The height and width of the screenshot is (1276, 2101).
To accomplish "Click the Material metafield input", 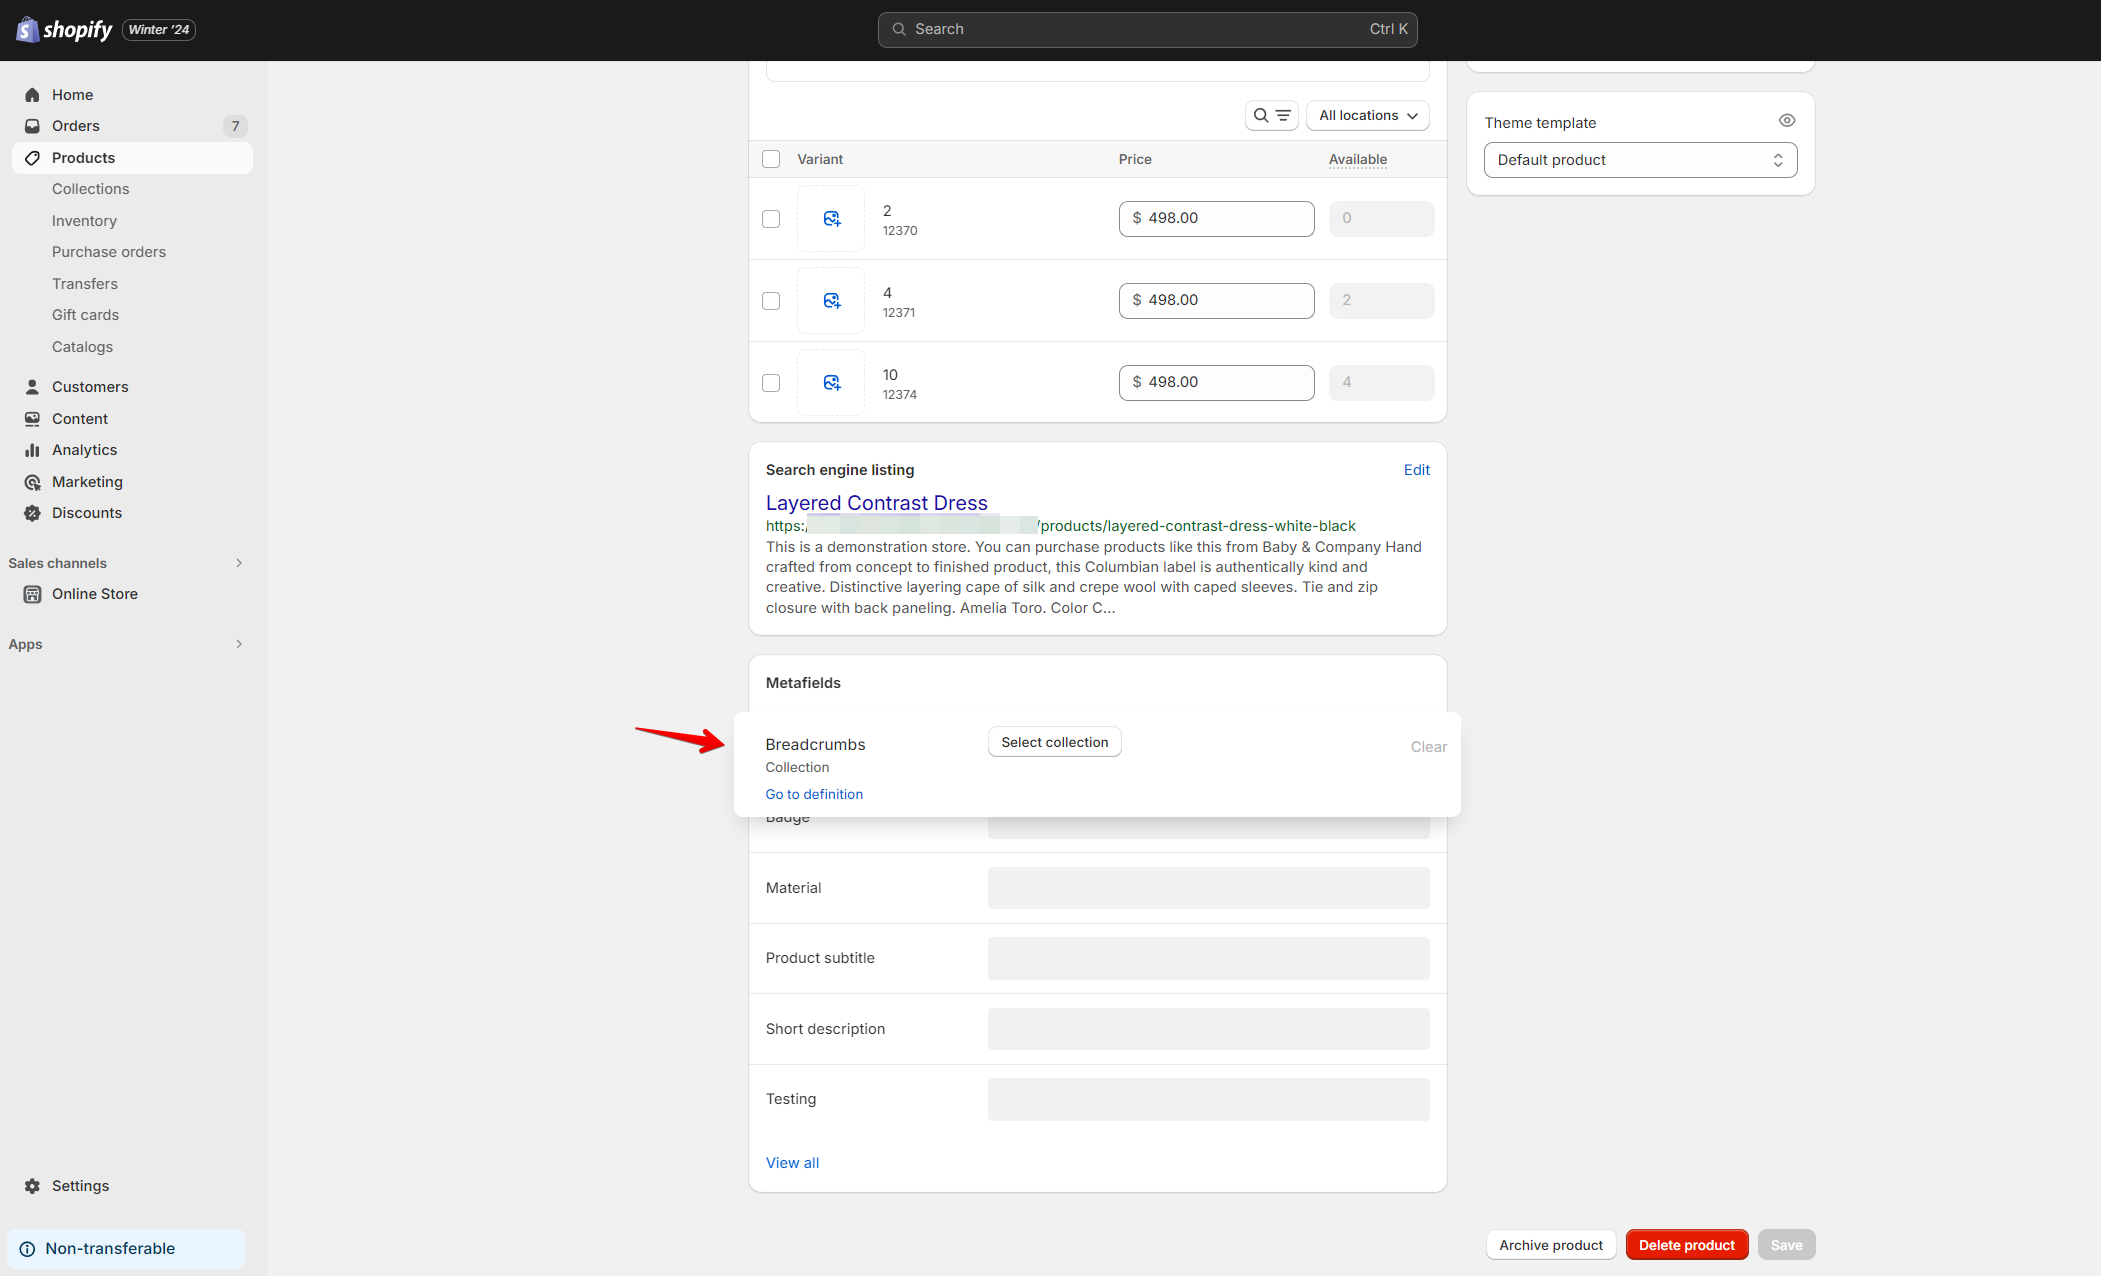I will tap(1208, 888).
